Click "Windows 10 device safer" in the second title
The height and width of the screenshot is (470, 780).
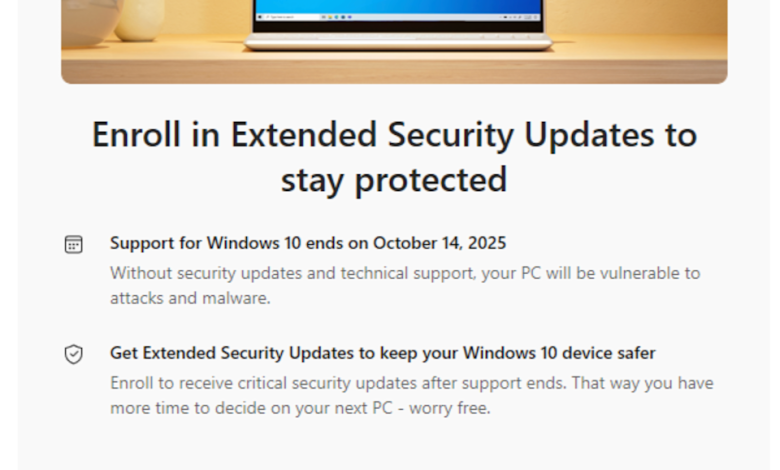click(560, 353)
